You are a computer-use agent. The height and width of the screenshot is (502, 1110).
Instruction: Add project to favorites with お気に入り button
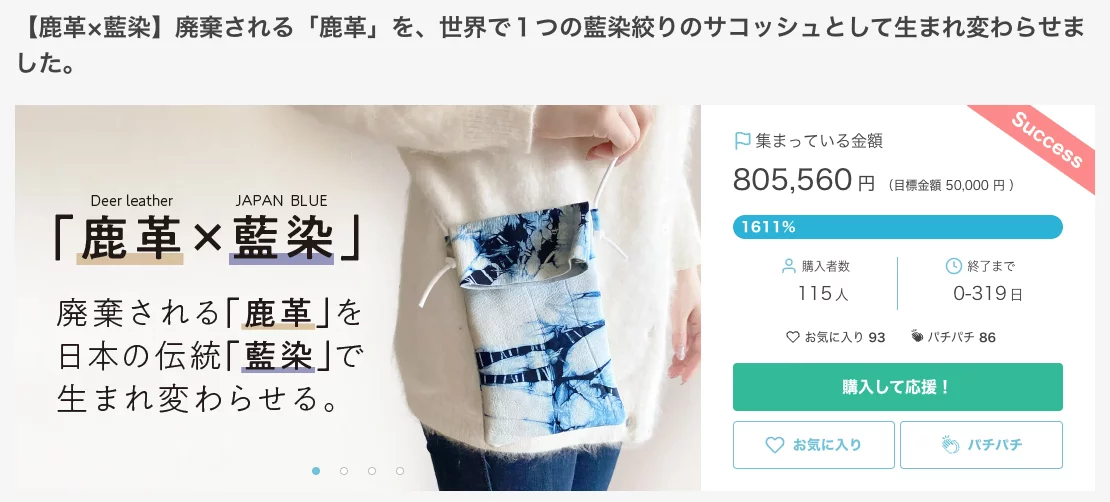(814, 445)
